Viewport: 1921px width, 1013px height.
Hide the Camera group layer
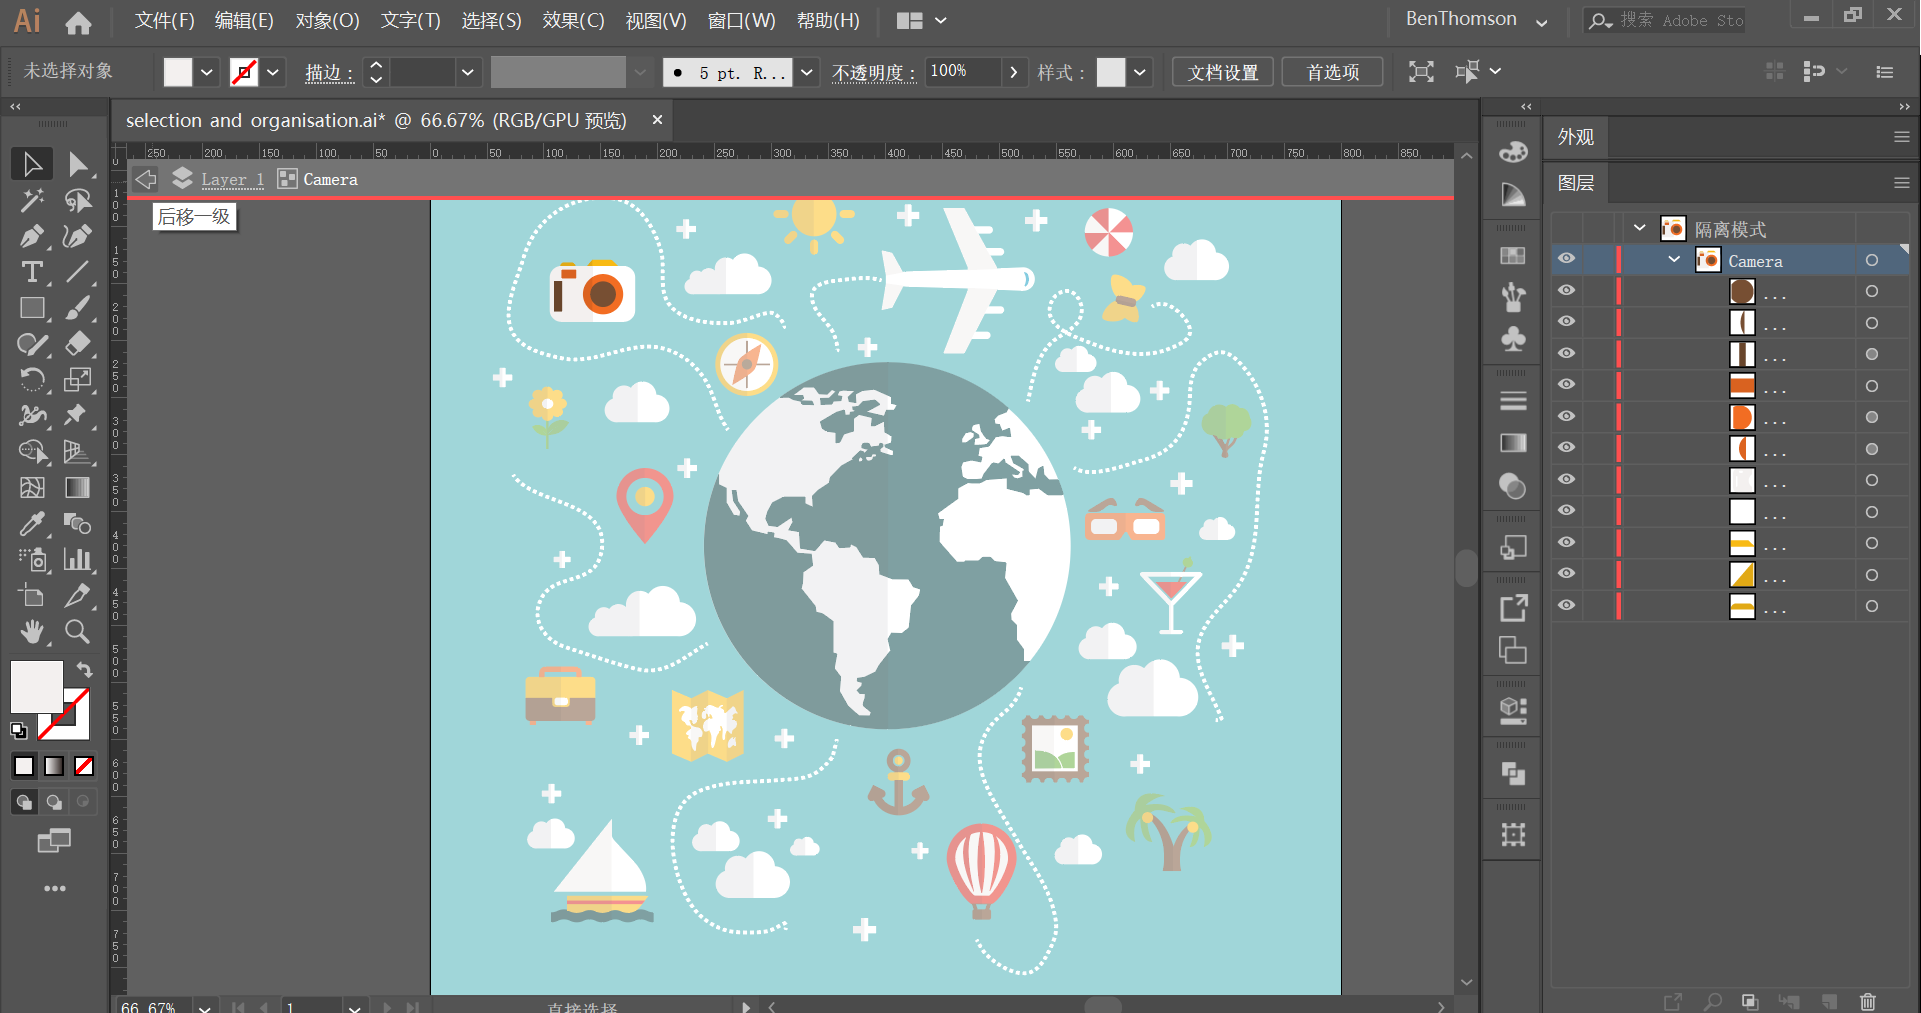1566,259
